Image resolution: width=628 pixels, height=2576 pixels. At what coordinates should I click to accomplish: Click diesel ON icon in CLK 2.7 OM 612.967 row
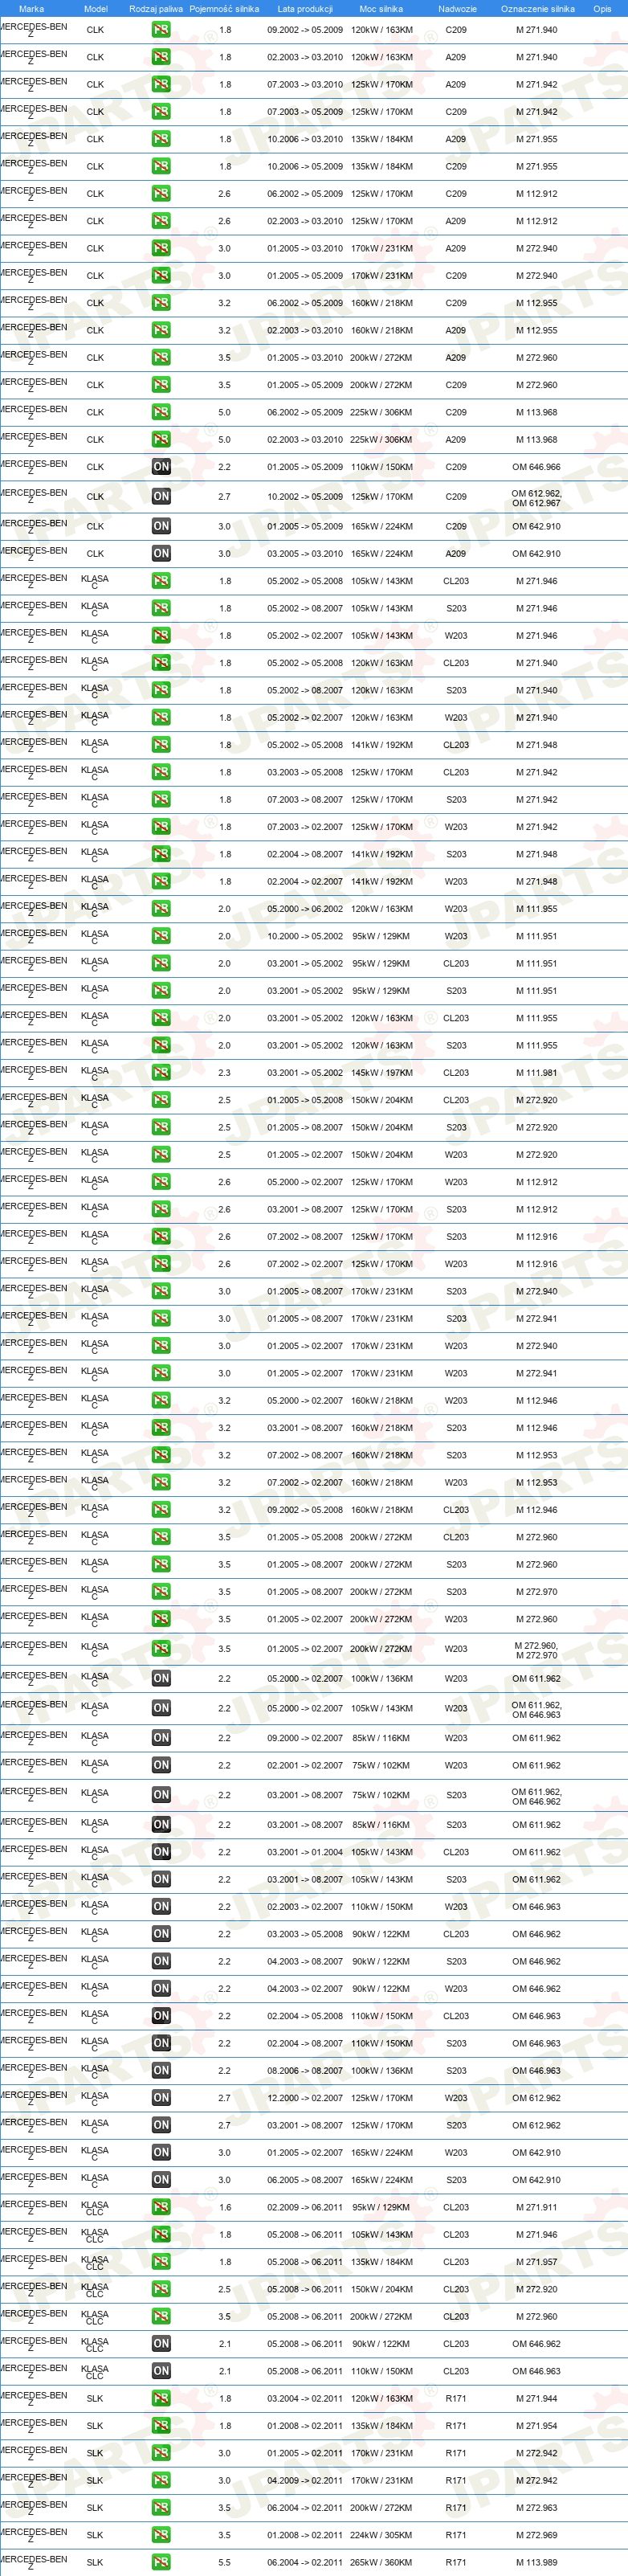(161, 496)
